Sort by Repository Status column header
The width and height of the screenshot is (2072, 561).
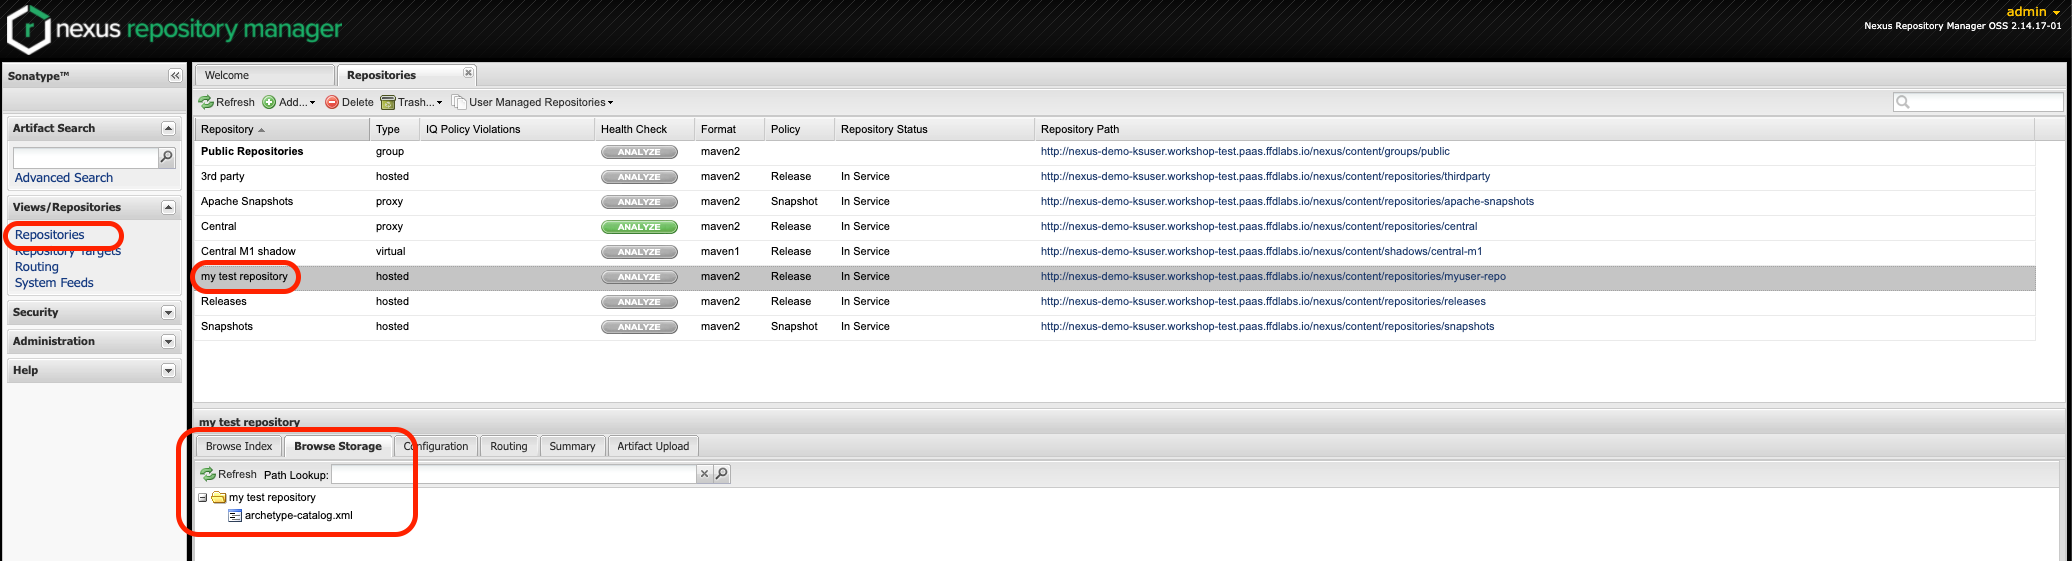point(934,129)
